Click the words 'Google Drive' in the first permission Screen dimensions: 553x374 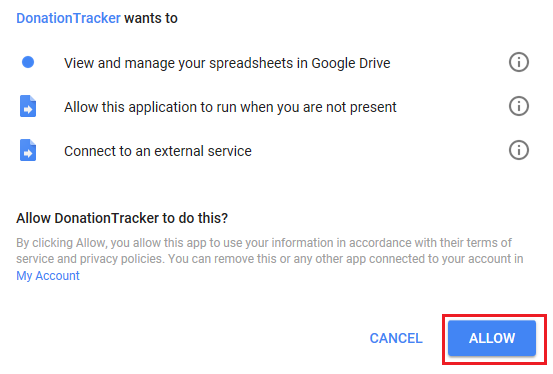[x=351, y=63]
